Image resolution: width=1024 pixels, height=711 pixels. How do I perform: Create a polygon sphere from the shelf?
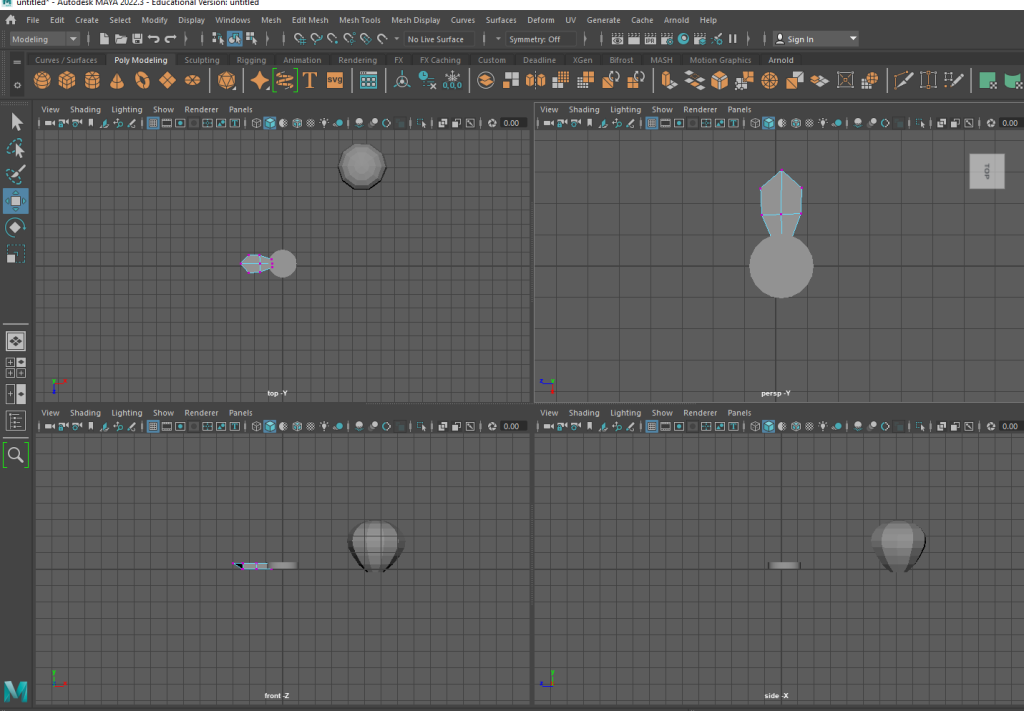(x=42, y=80)
